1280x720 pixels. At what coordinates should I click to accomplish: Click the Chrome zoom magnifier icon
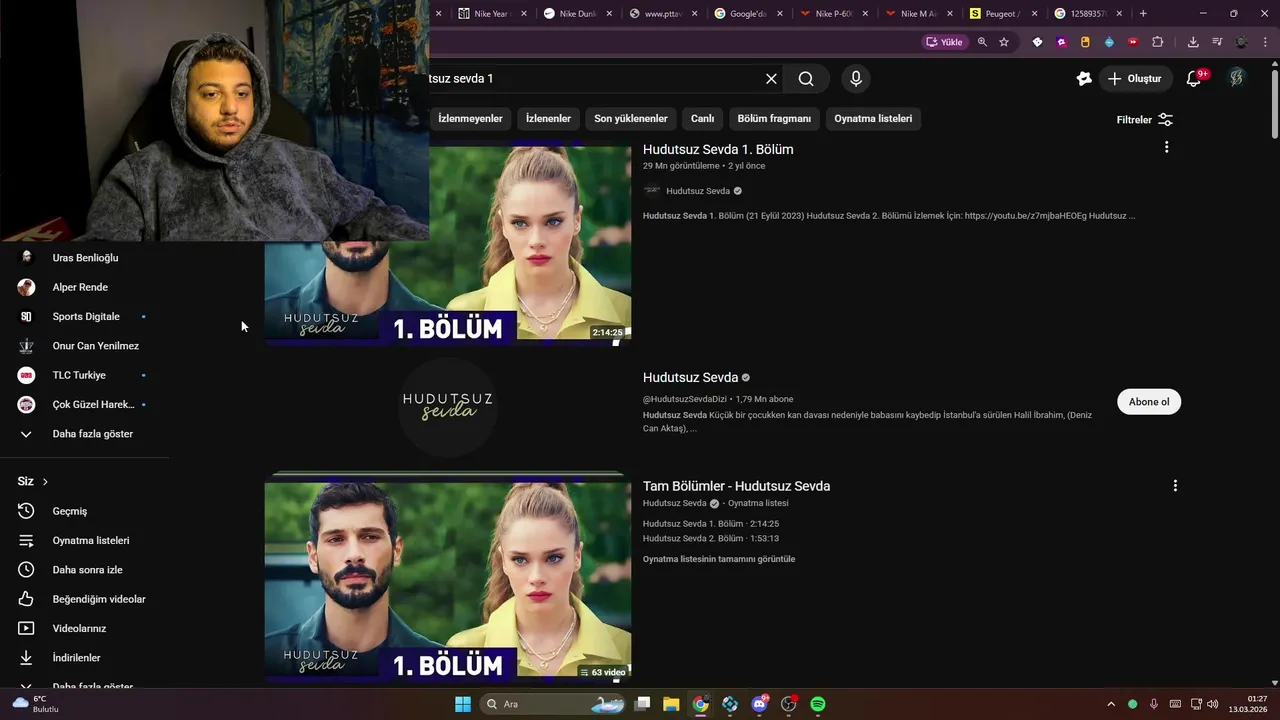(x=982, y=42)
